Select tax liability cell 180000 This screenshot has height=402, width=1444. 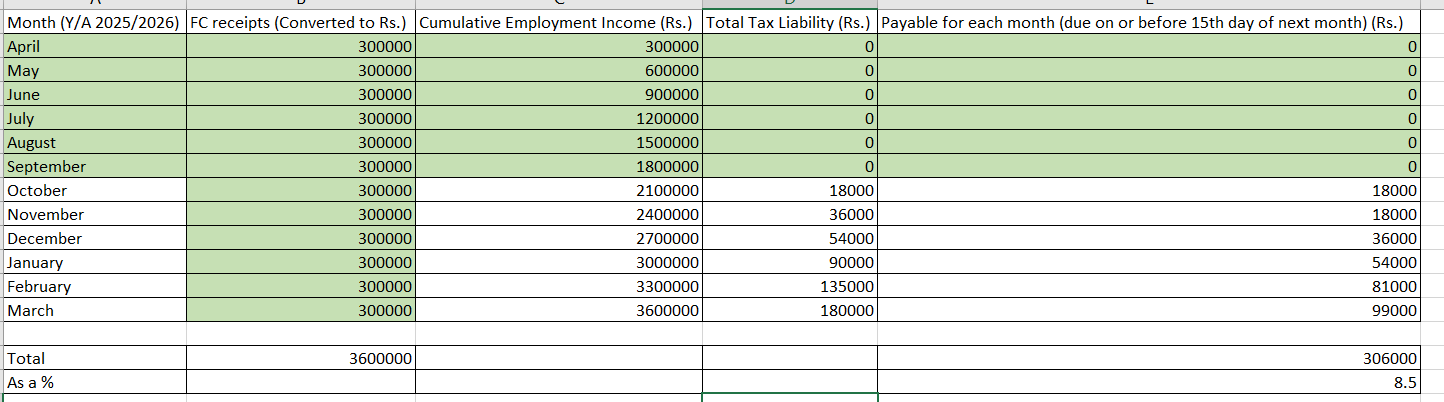(x=790, y=311)
